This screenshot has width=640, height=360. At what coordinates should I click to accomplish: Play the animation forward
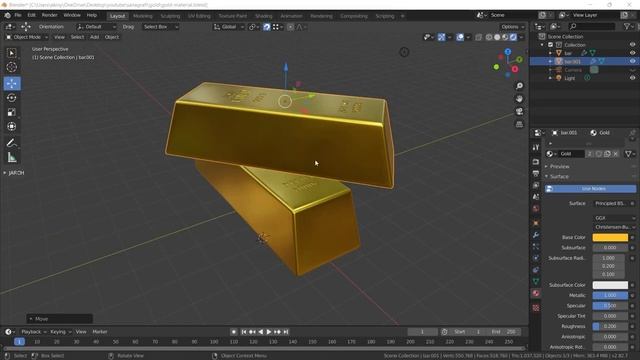click(269, 332)
